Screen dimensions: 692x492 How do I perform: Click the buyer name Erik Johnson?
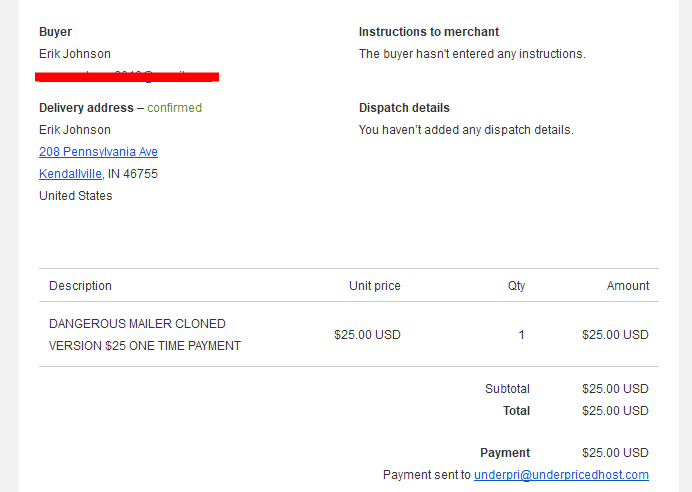[x=75, y=54]
